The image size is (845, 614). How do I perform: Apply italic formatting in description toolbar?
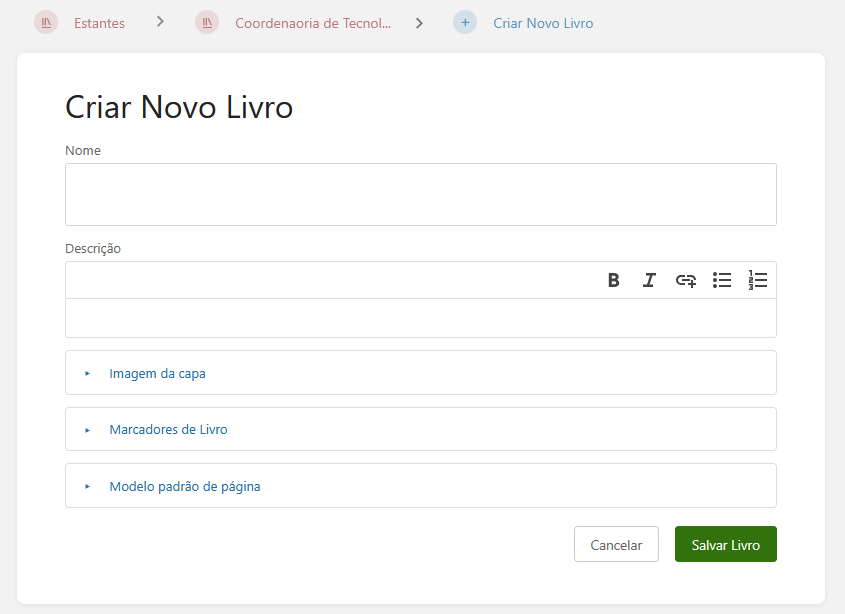click(649, 280)
